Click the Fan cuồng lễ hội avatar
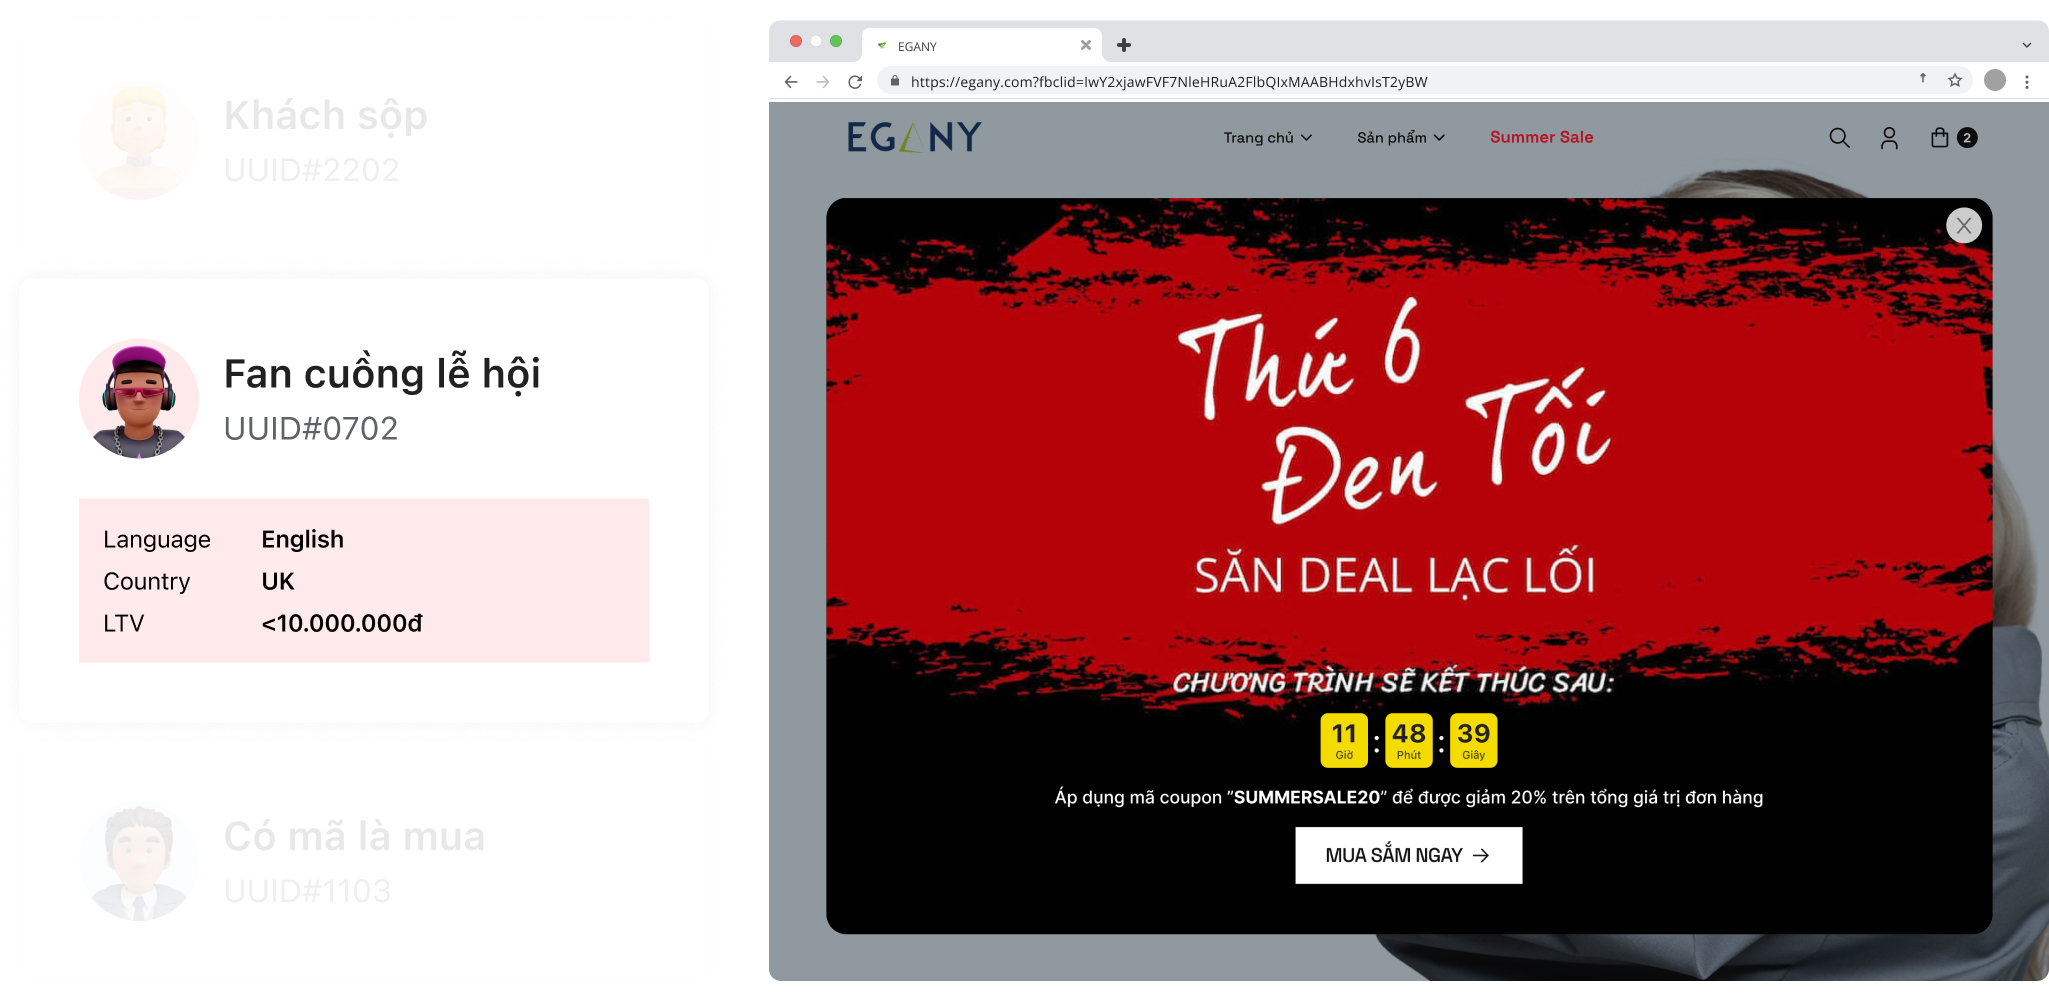2049x1001 pixels. 139,399
